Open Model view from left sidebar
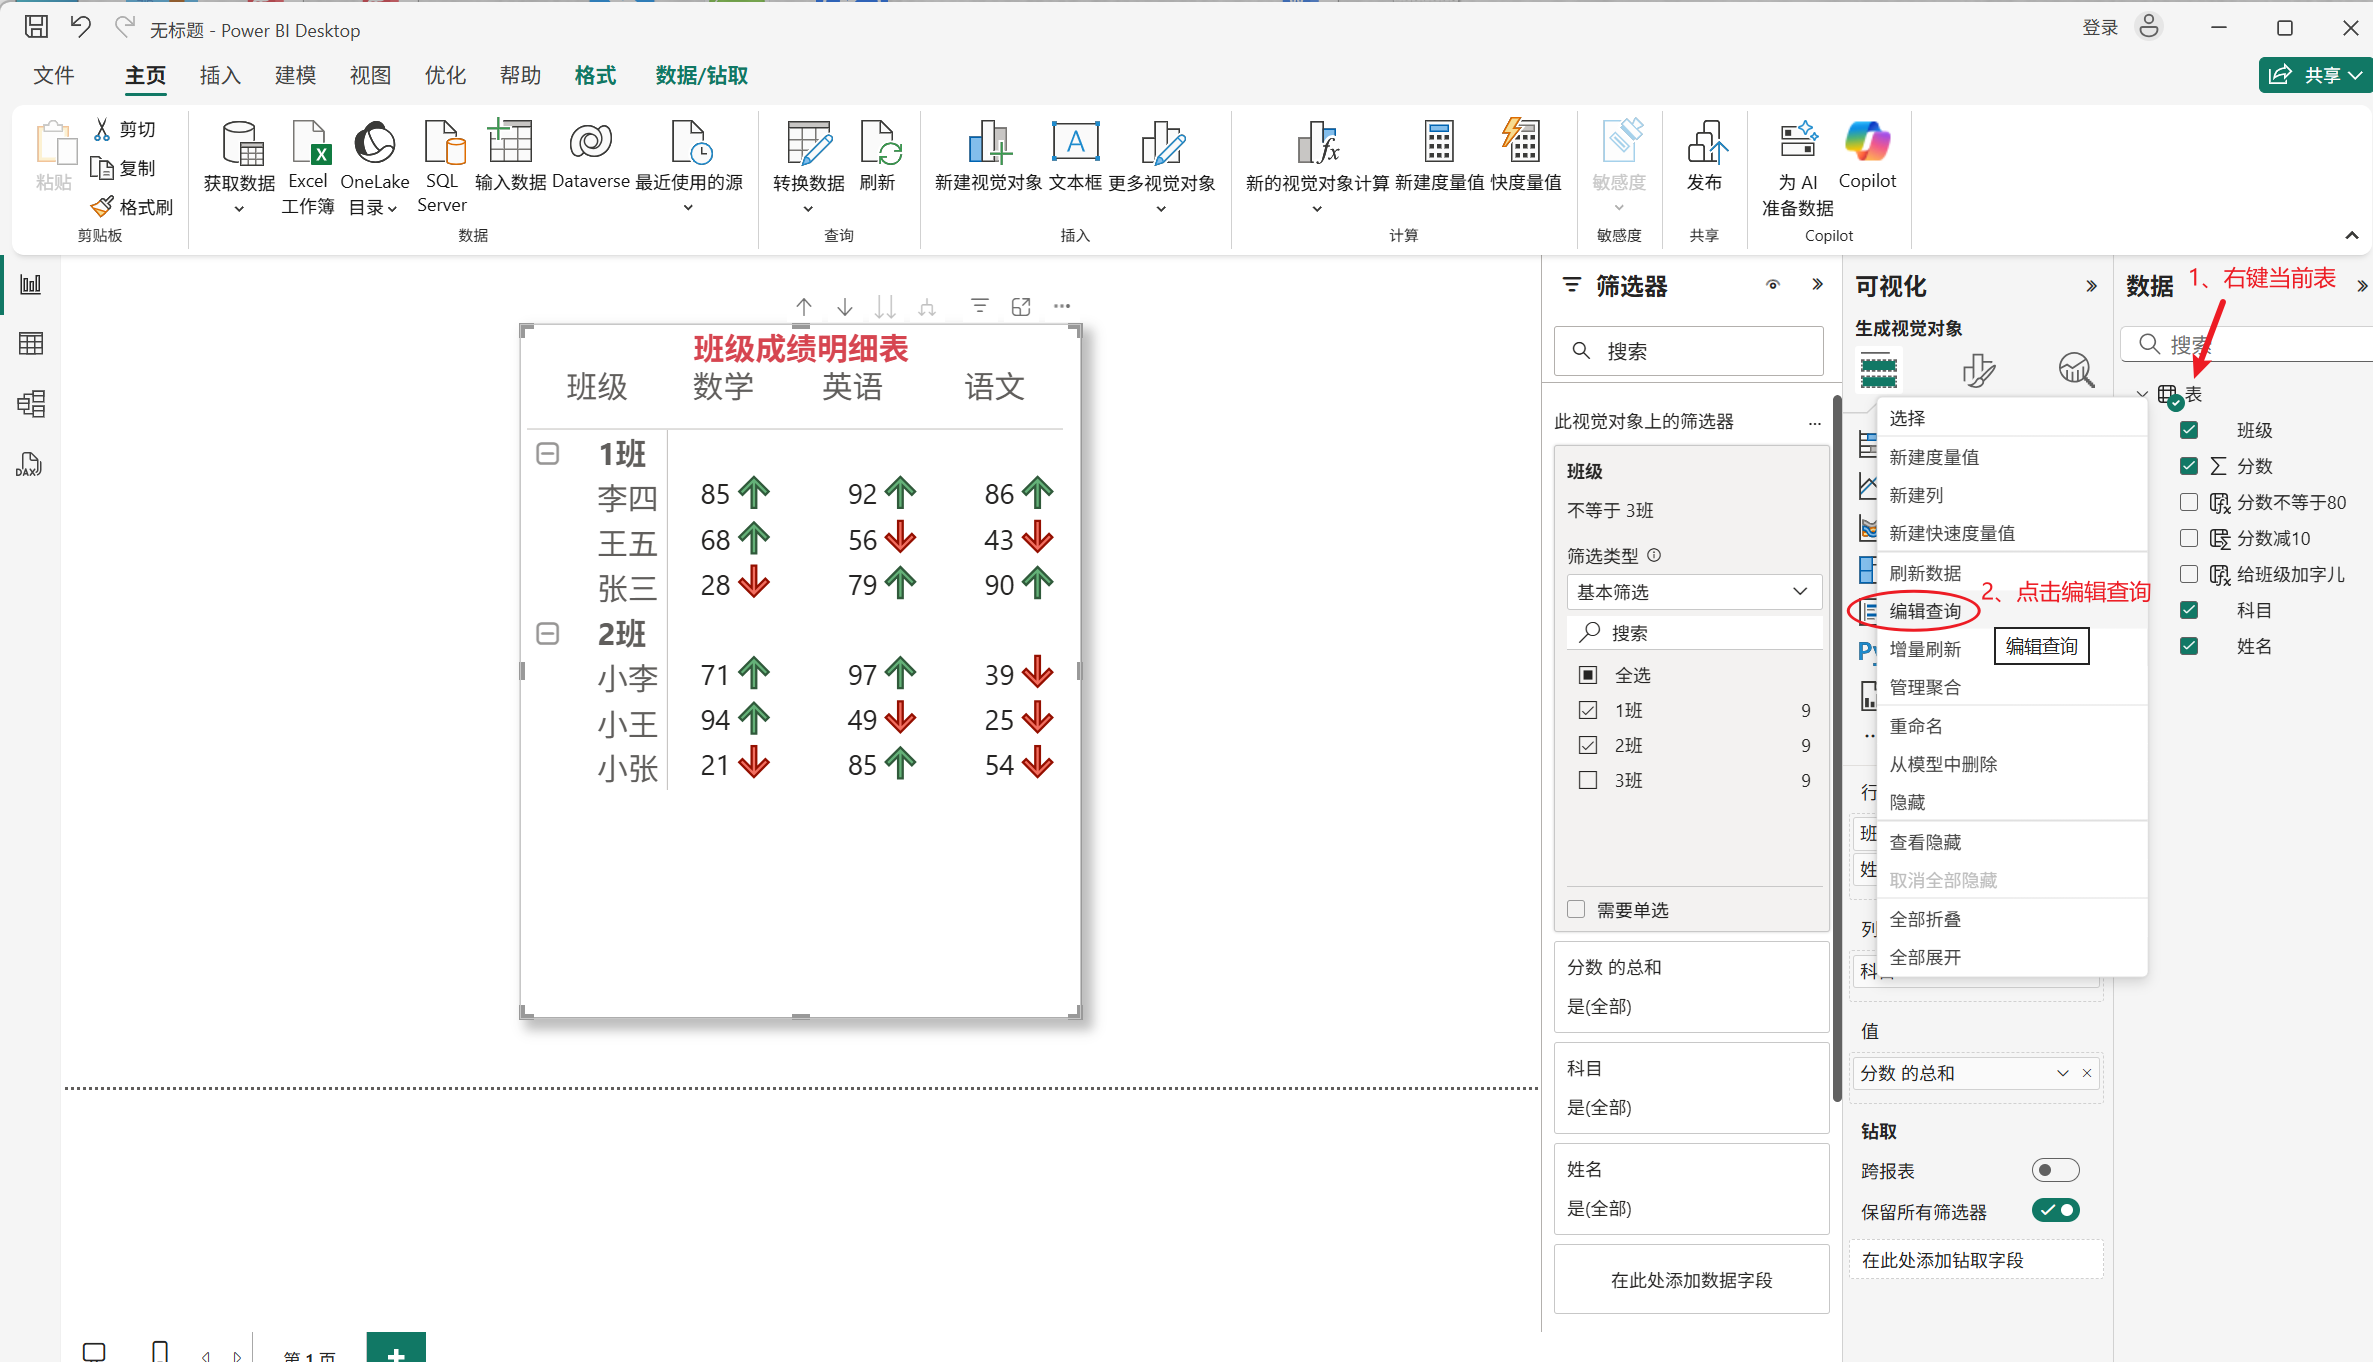The image size is (2373, 1362). 31,404
